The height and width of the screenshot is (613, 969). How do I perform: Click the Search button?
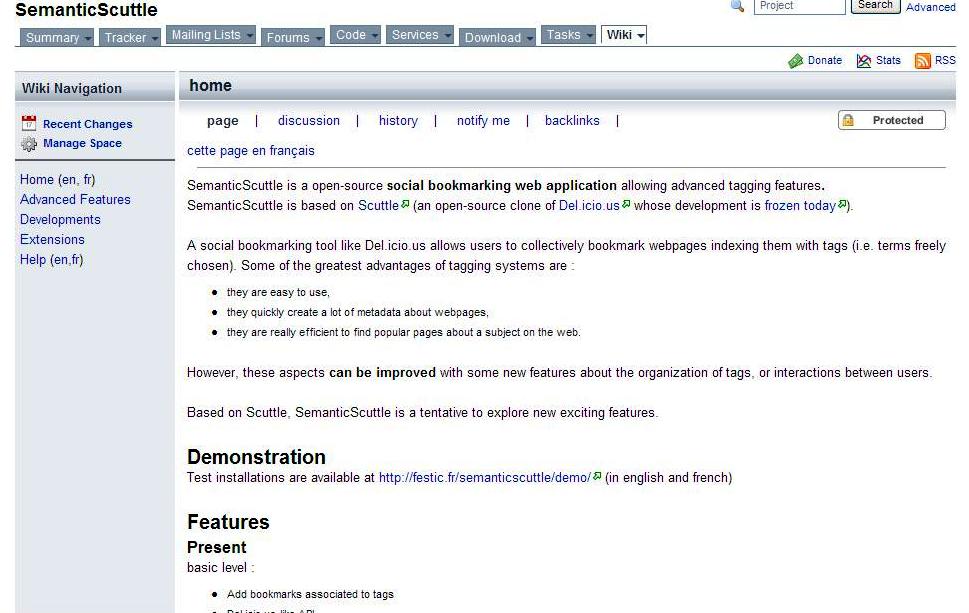875,6
